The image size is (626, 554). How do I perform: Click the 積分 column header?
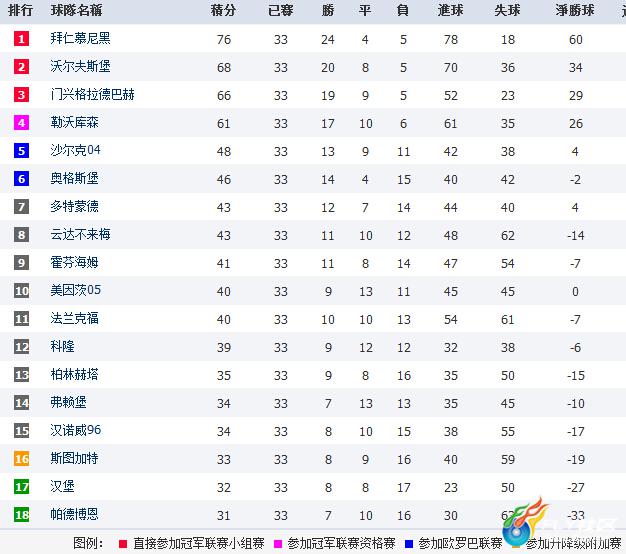pyautogui.click(x=223, y=10)
